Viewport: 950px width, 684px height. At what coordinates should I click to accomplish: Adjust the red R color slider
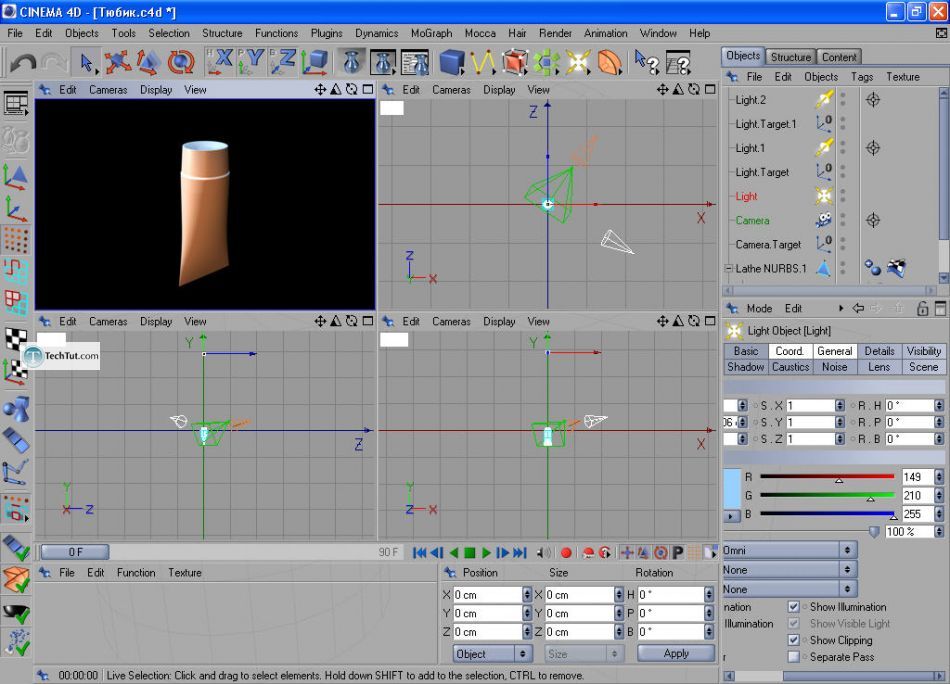tap(827, 477)
